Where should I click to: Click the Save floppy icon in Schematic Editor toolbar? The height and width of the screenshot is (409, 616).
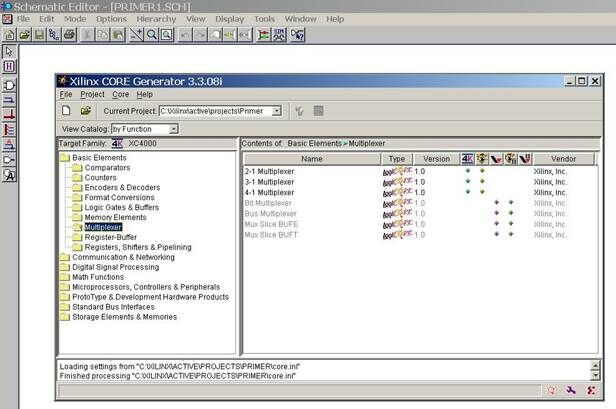pos(39,35)
